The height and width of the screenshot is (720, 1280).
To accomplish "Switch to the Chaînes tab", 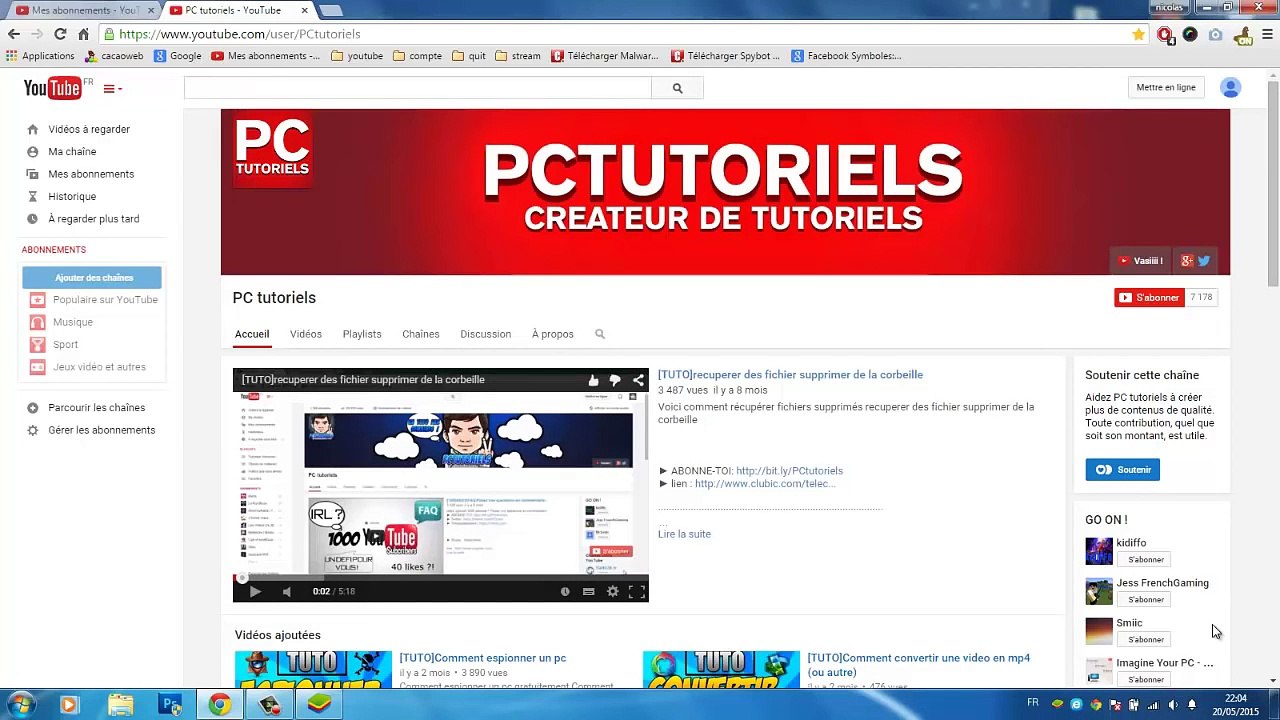I will click(421, 334).
